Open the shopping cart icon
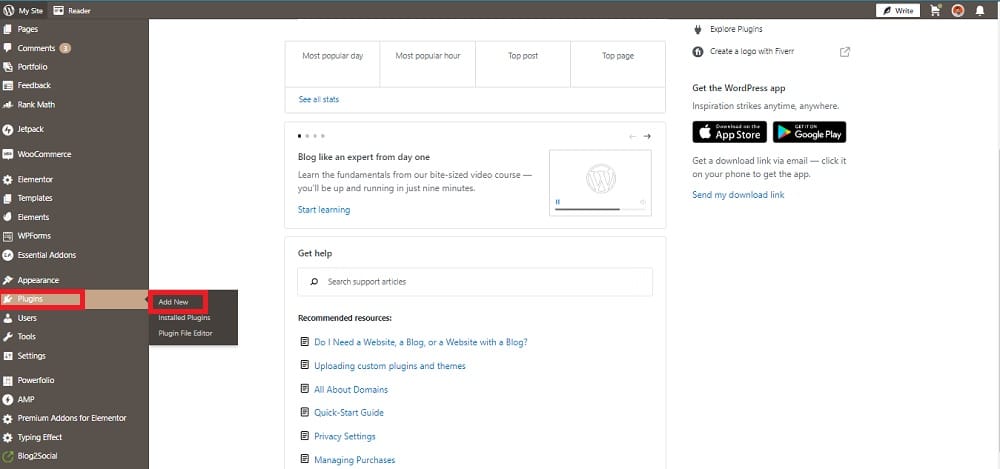The image size is (1000, 469). 936,11
